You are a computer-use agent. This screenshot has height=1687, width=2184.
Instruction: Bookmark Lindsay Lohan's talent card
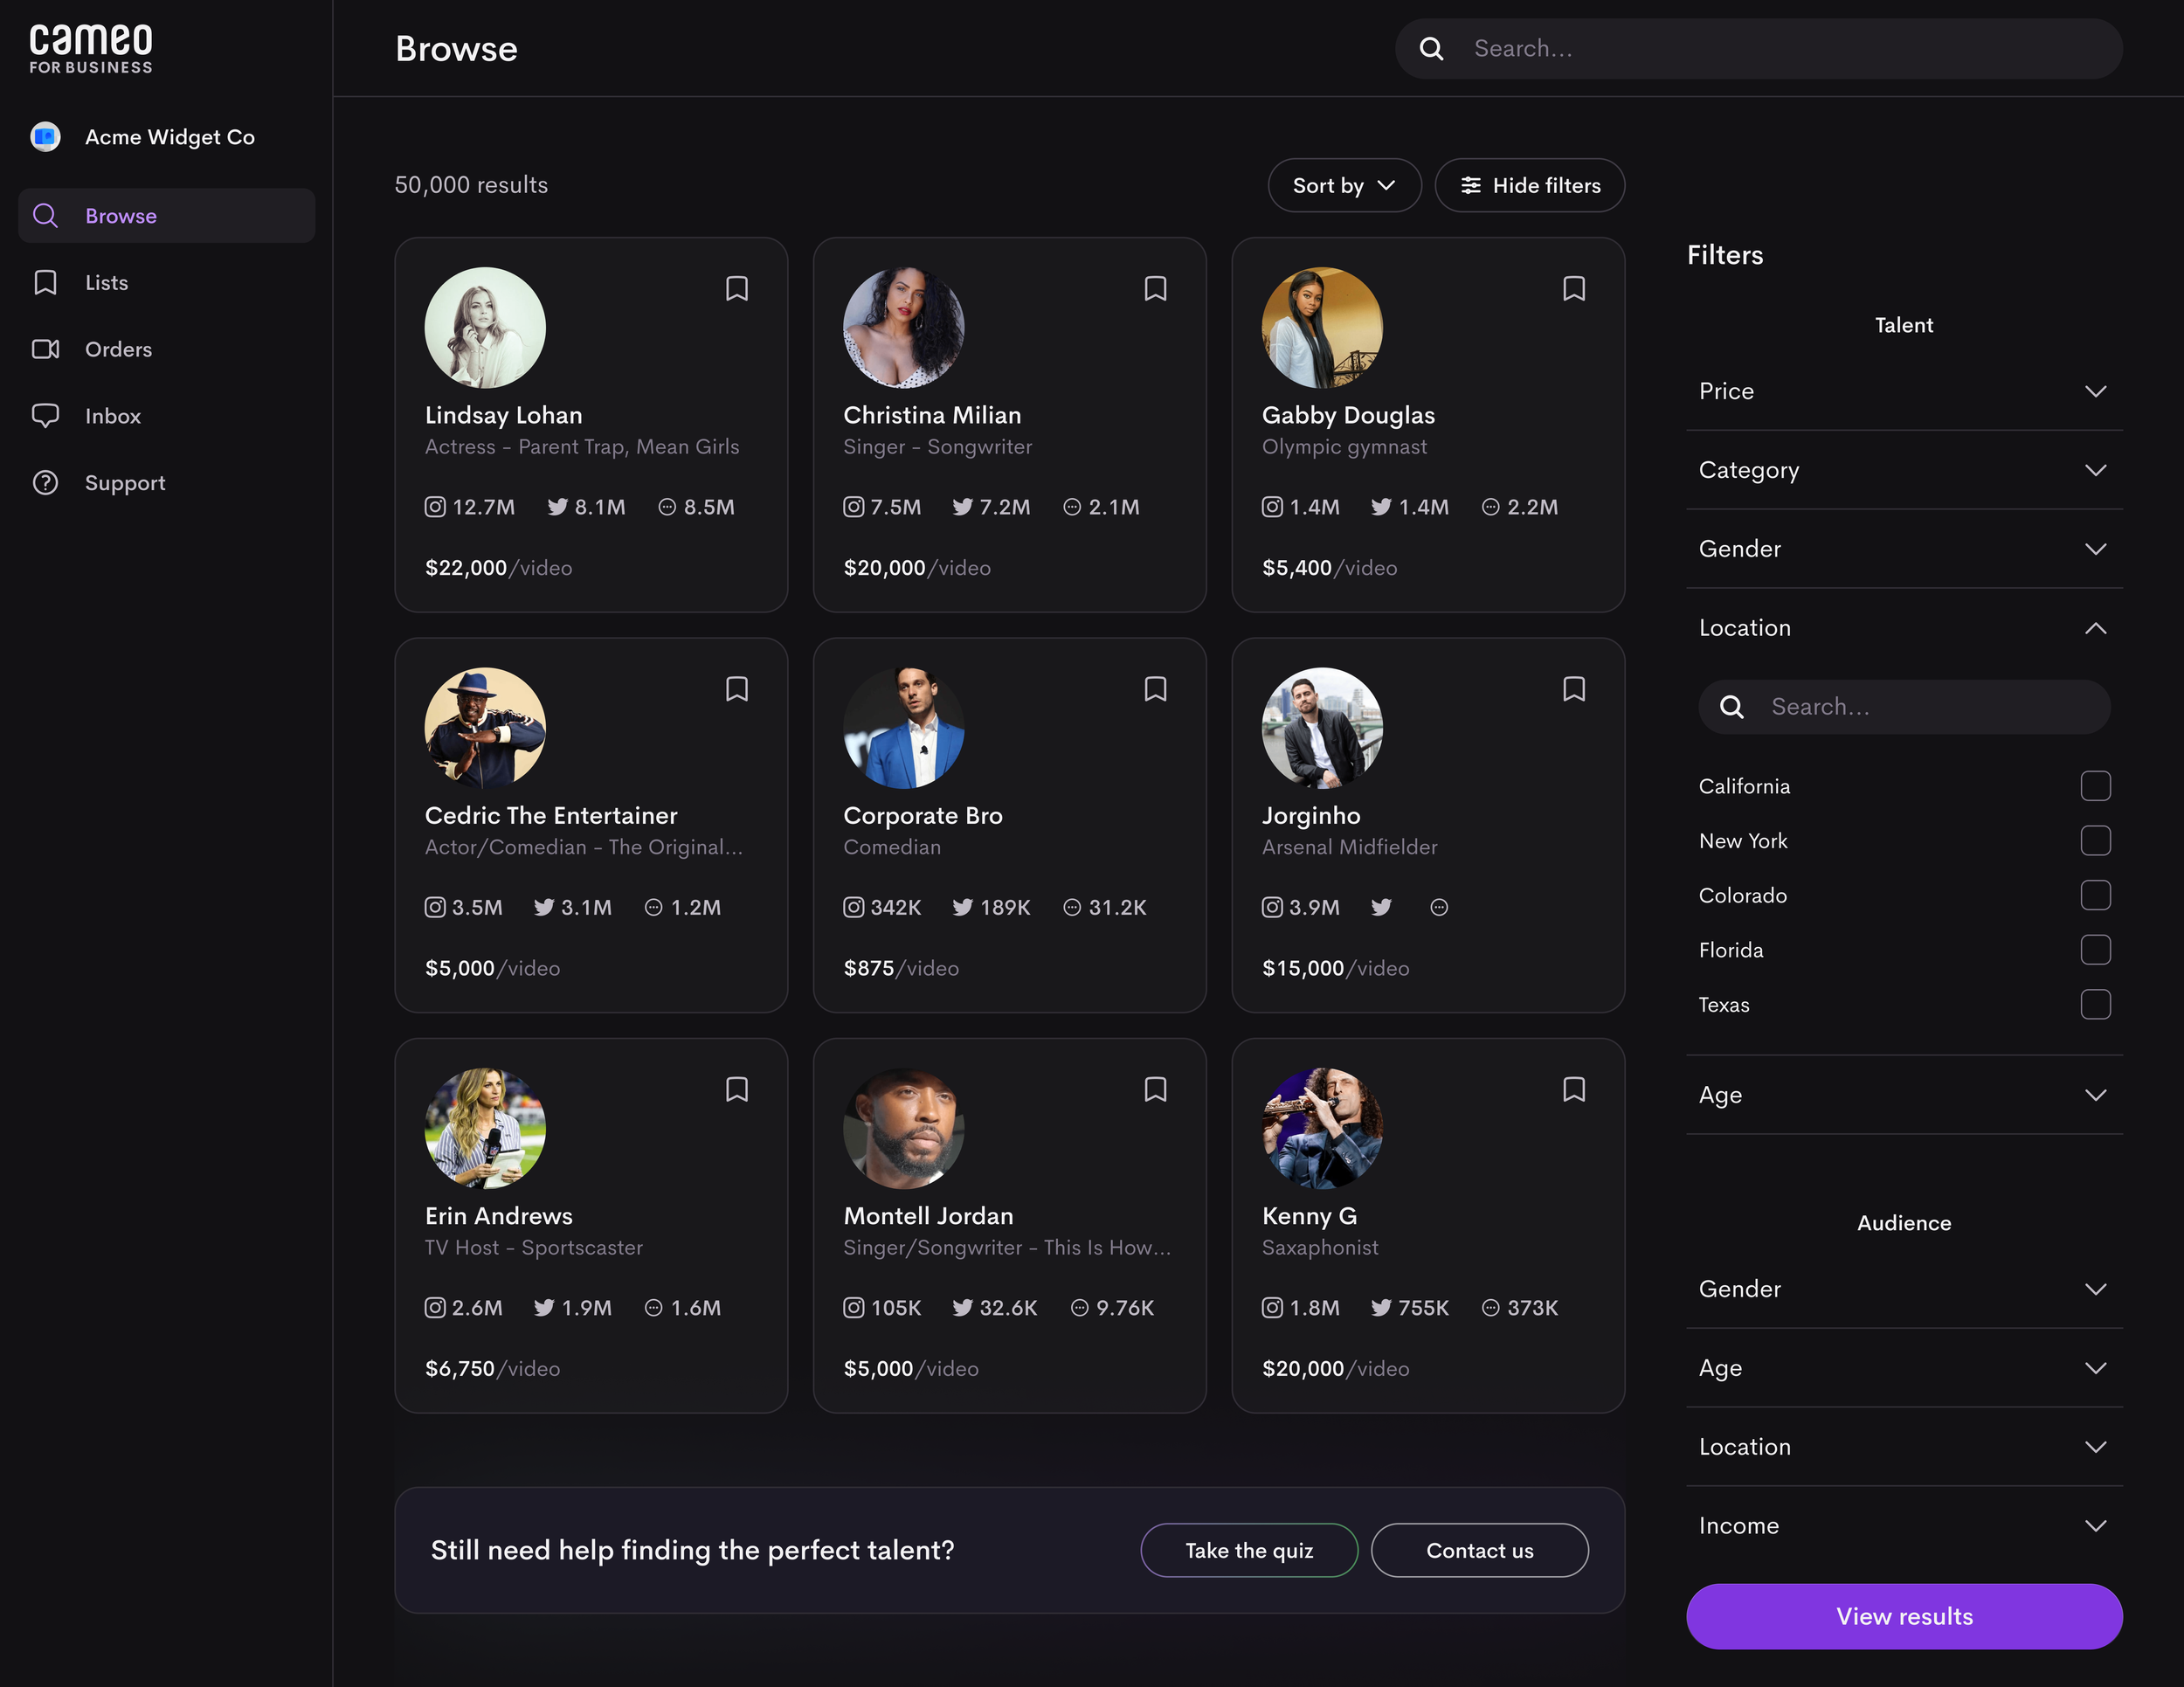(x=737, y=289)
